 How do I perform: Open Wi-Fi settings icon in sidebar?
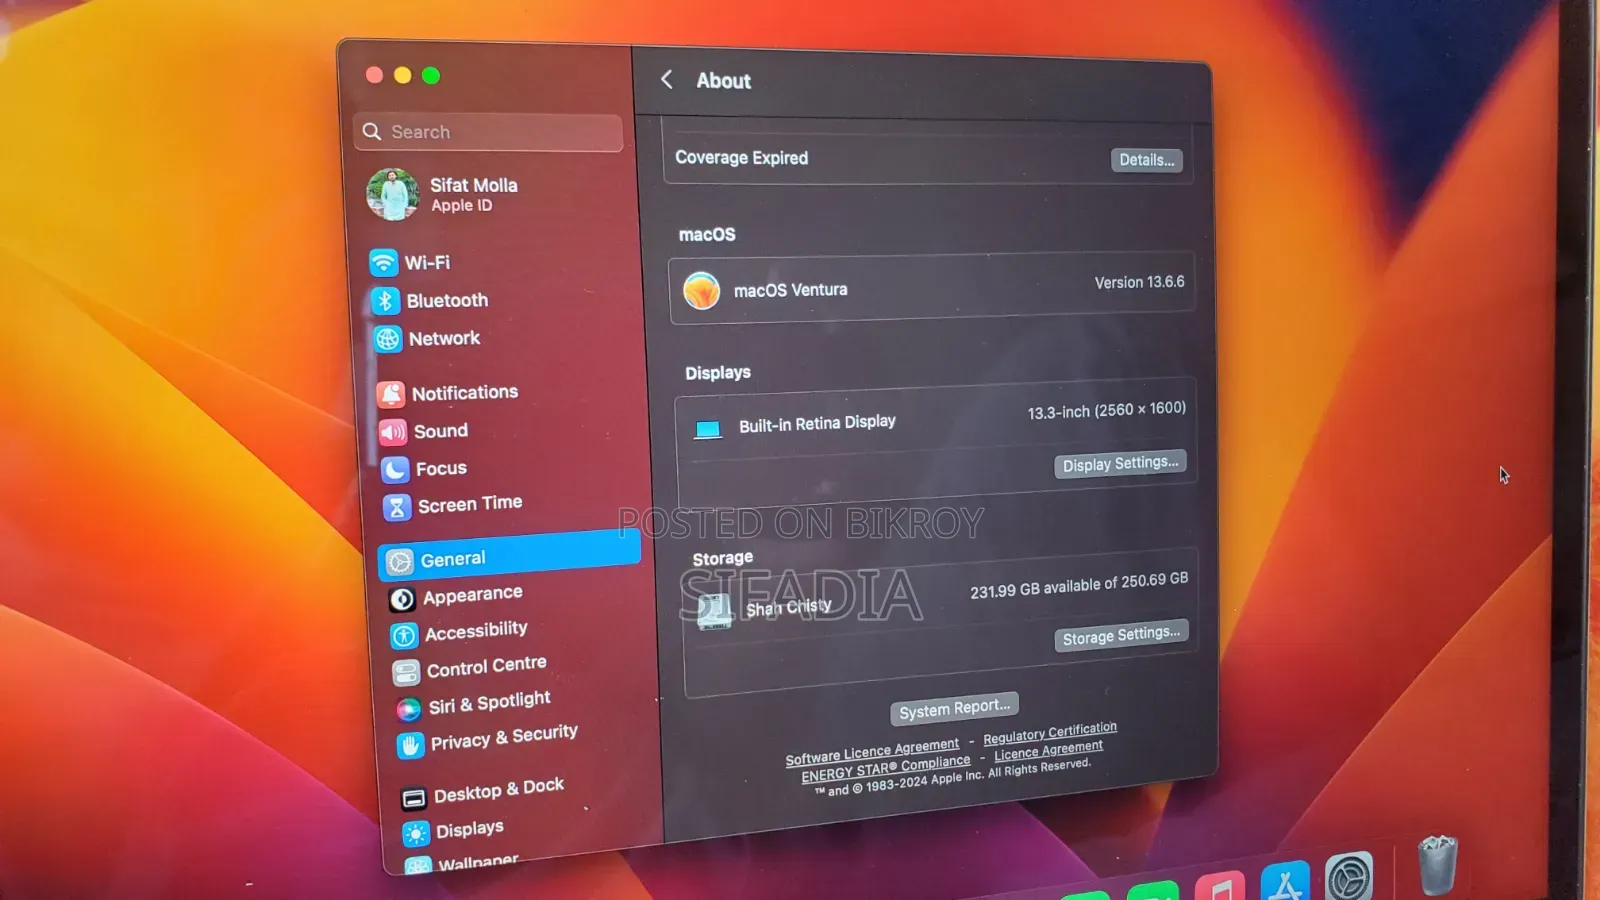click(383, 262)
